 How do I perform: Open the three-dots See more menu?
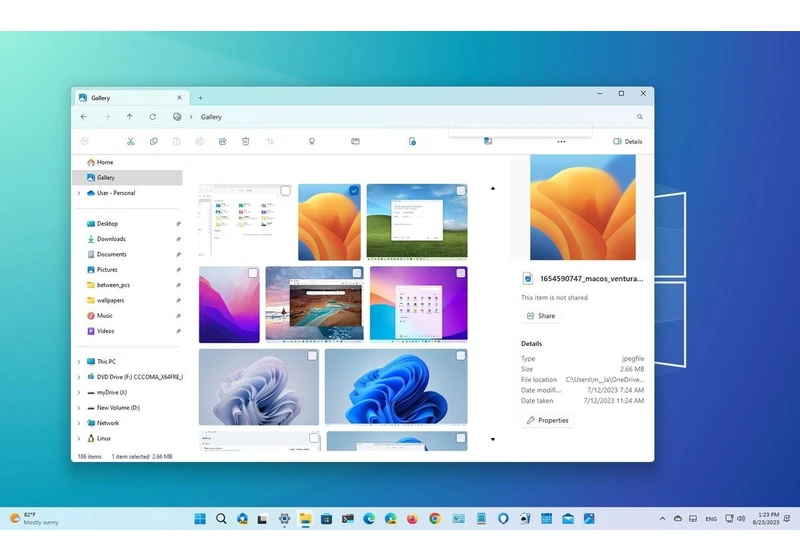coord(561,141)
